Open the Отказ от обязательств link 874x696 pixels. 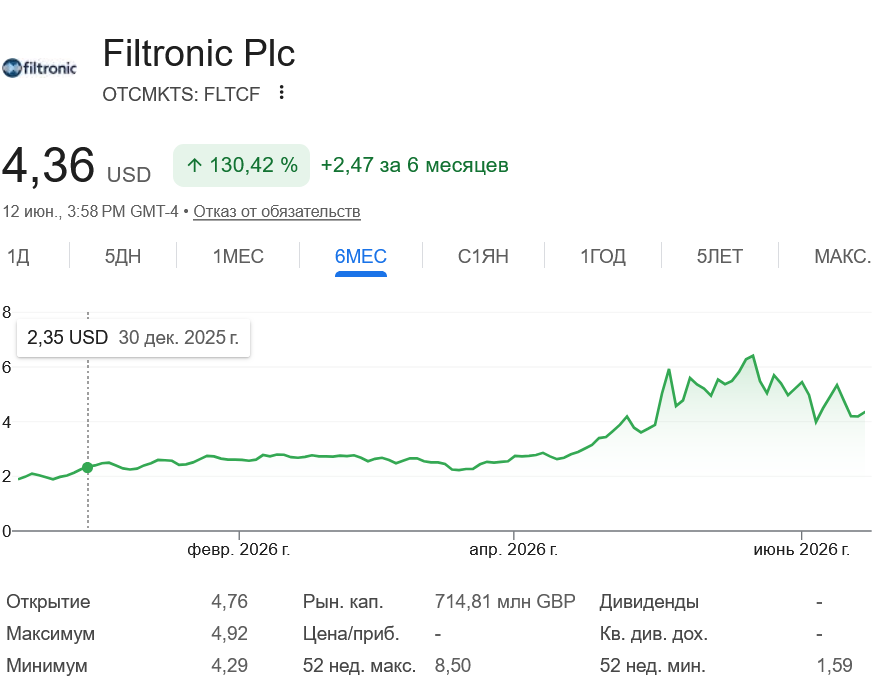[277, 212]
